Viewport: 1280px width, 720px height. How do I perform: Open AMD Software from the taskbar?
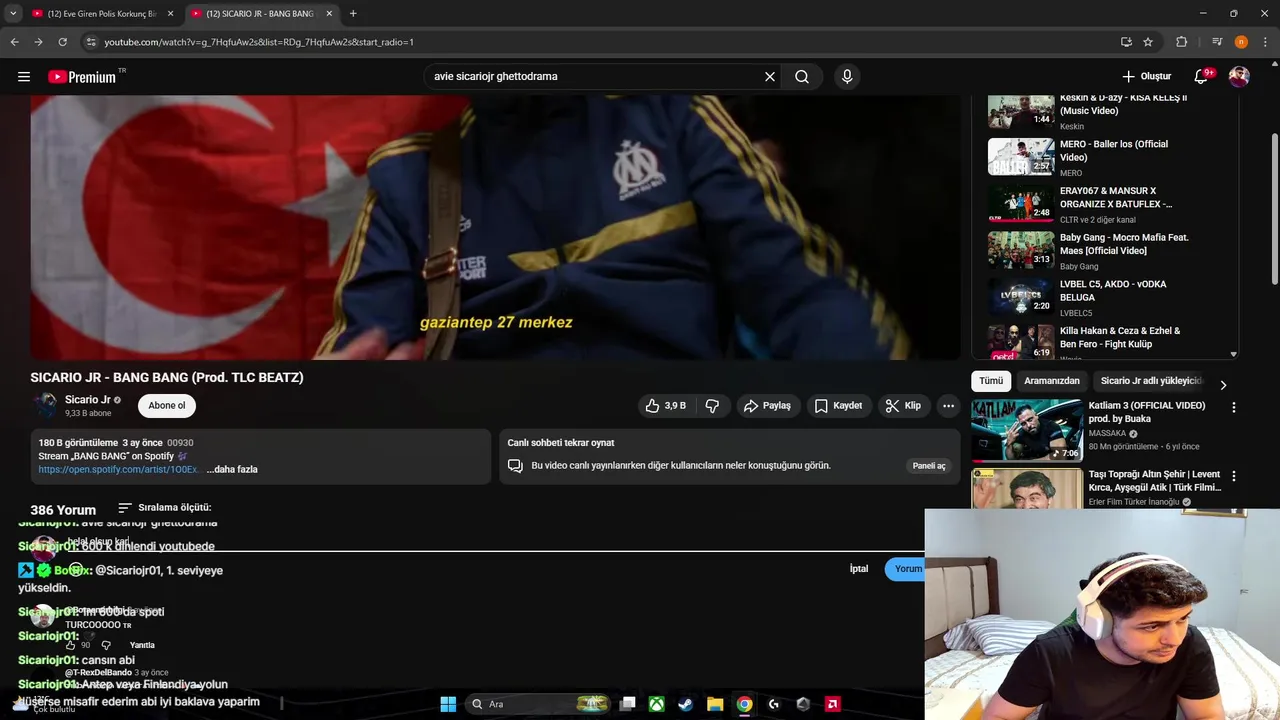832,704
